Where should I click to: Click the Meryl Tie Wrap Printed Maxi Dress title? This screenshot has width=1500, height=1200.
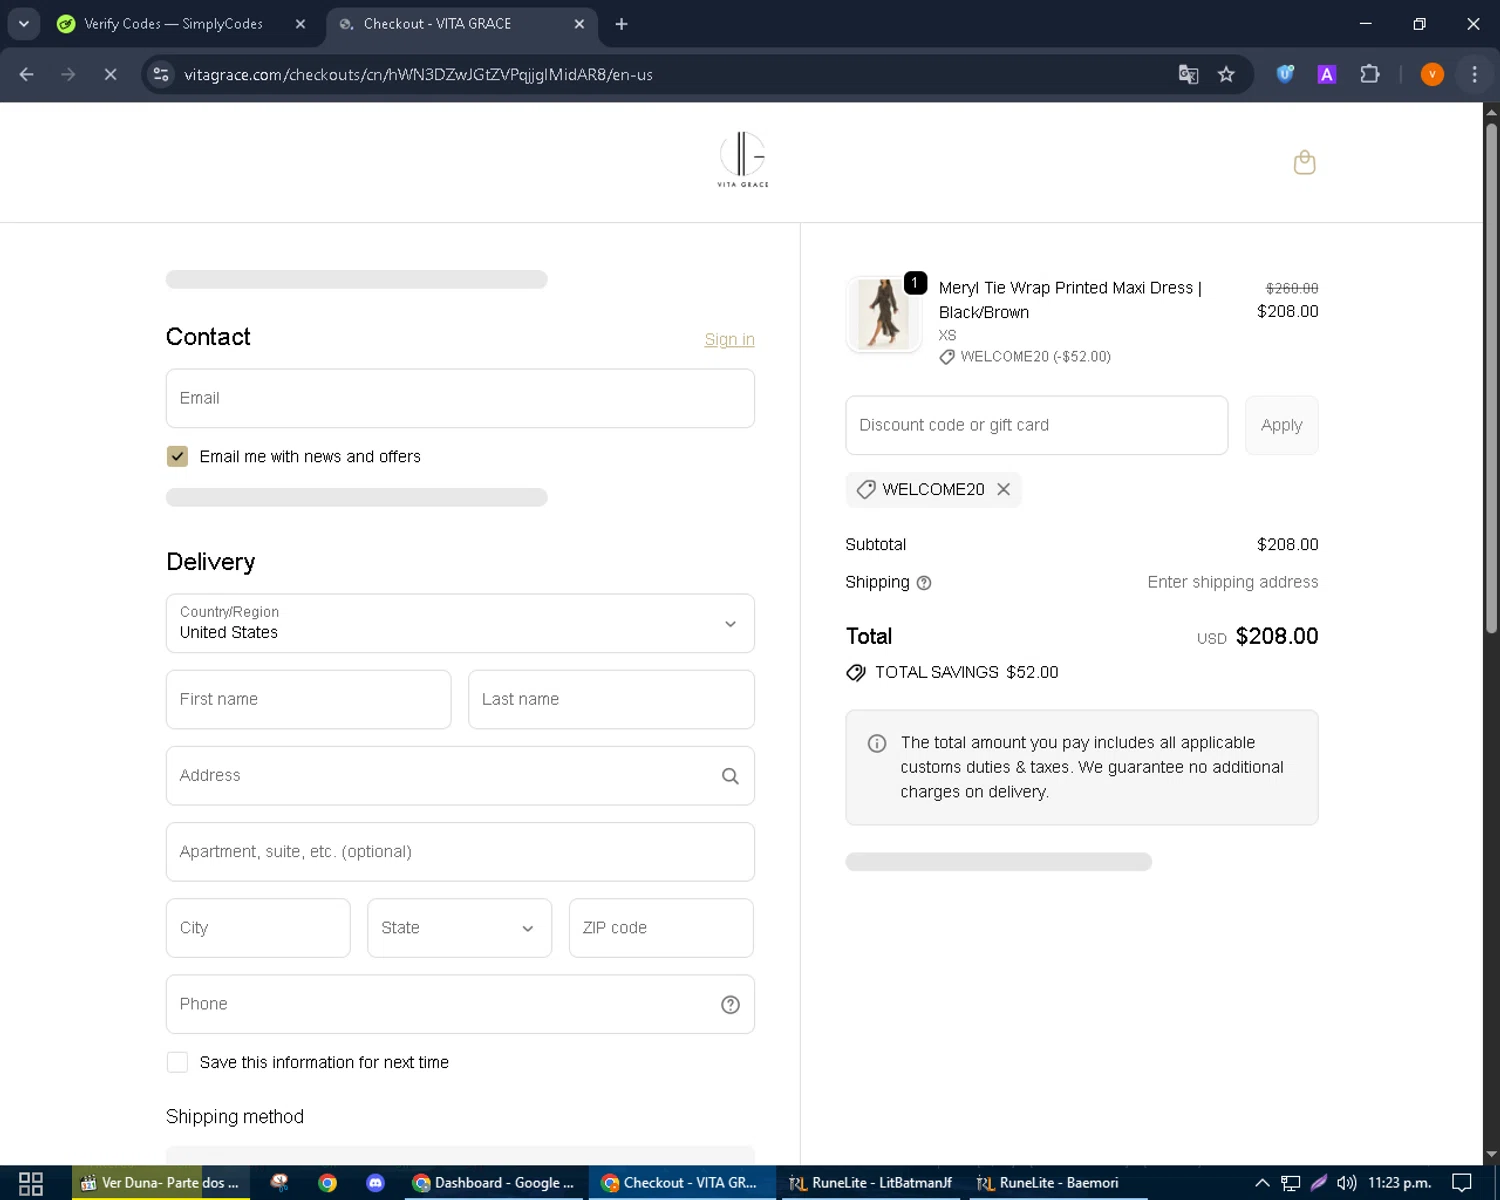click(1070, 300)
